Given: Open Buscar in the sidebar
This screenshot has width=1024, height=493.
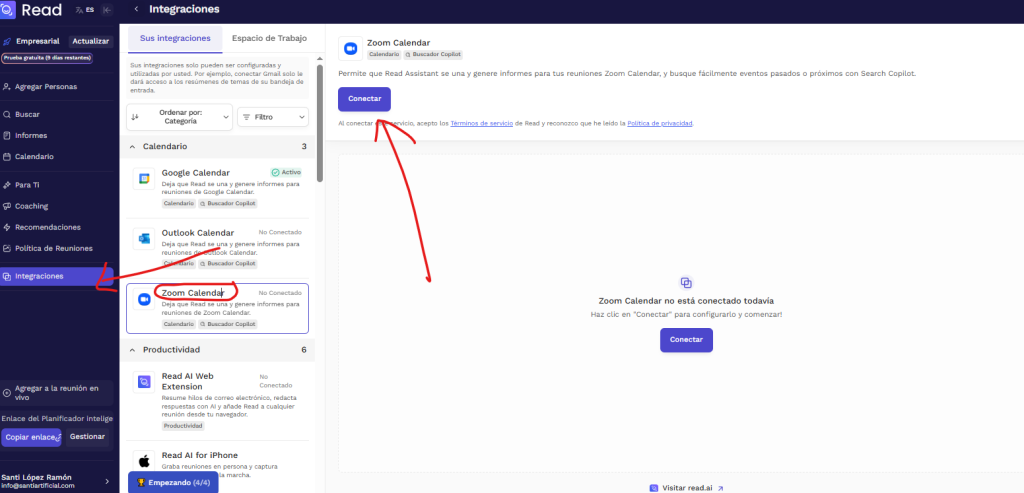Looking at the screenshot, I should coord(27,114).
